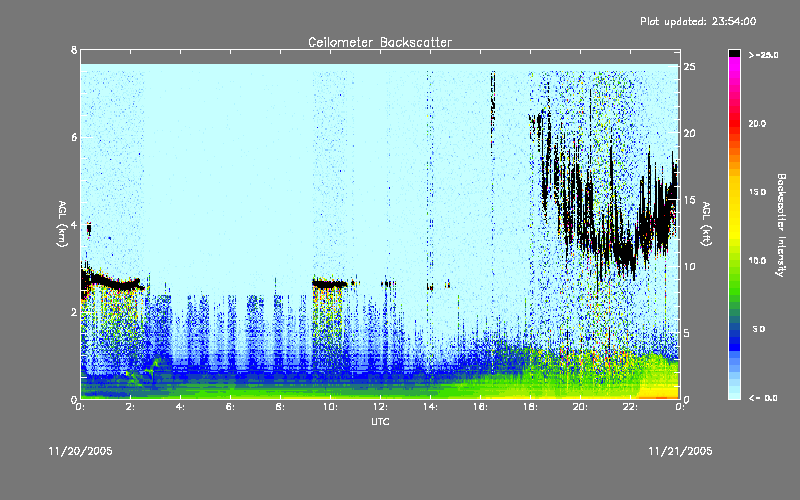Click the 'Plot updated: 23:54:00' timestamp
The image size is (800, 500).
pos(698,21)
